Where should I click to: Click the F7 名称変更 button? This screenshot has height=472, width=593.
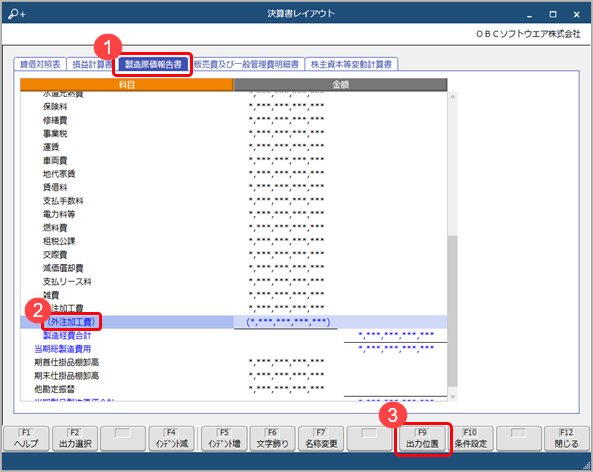coord(321,439)
